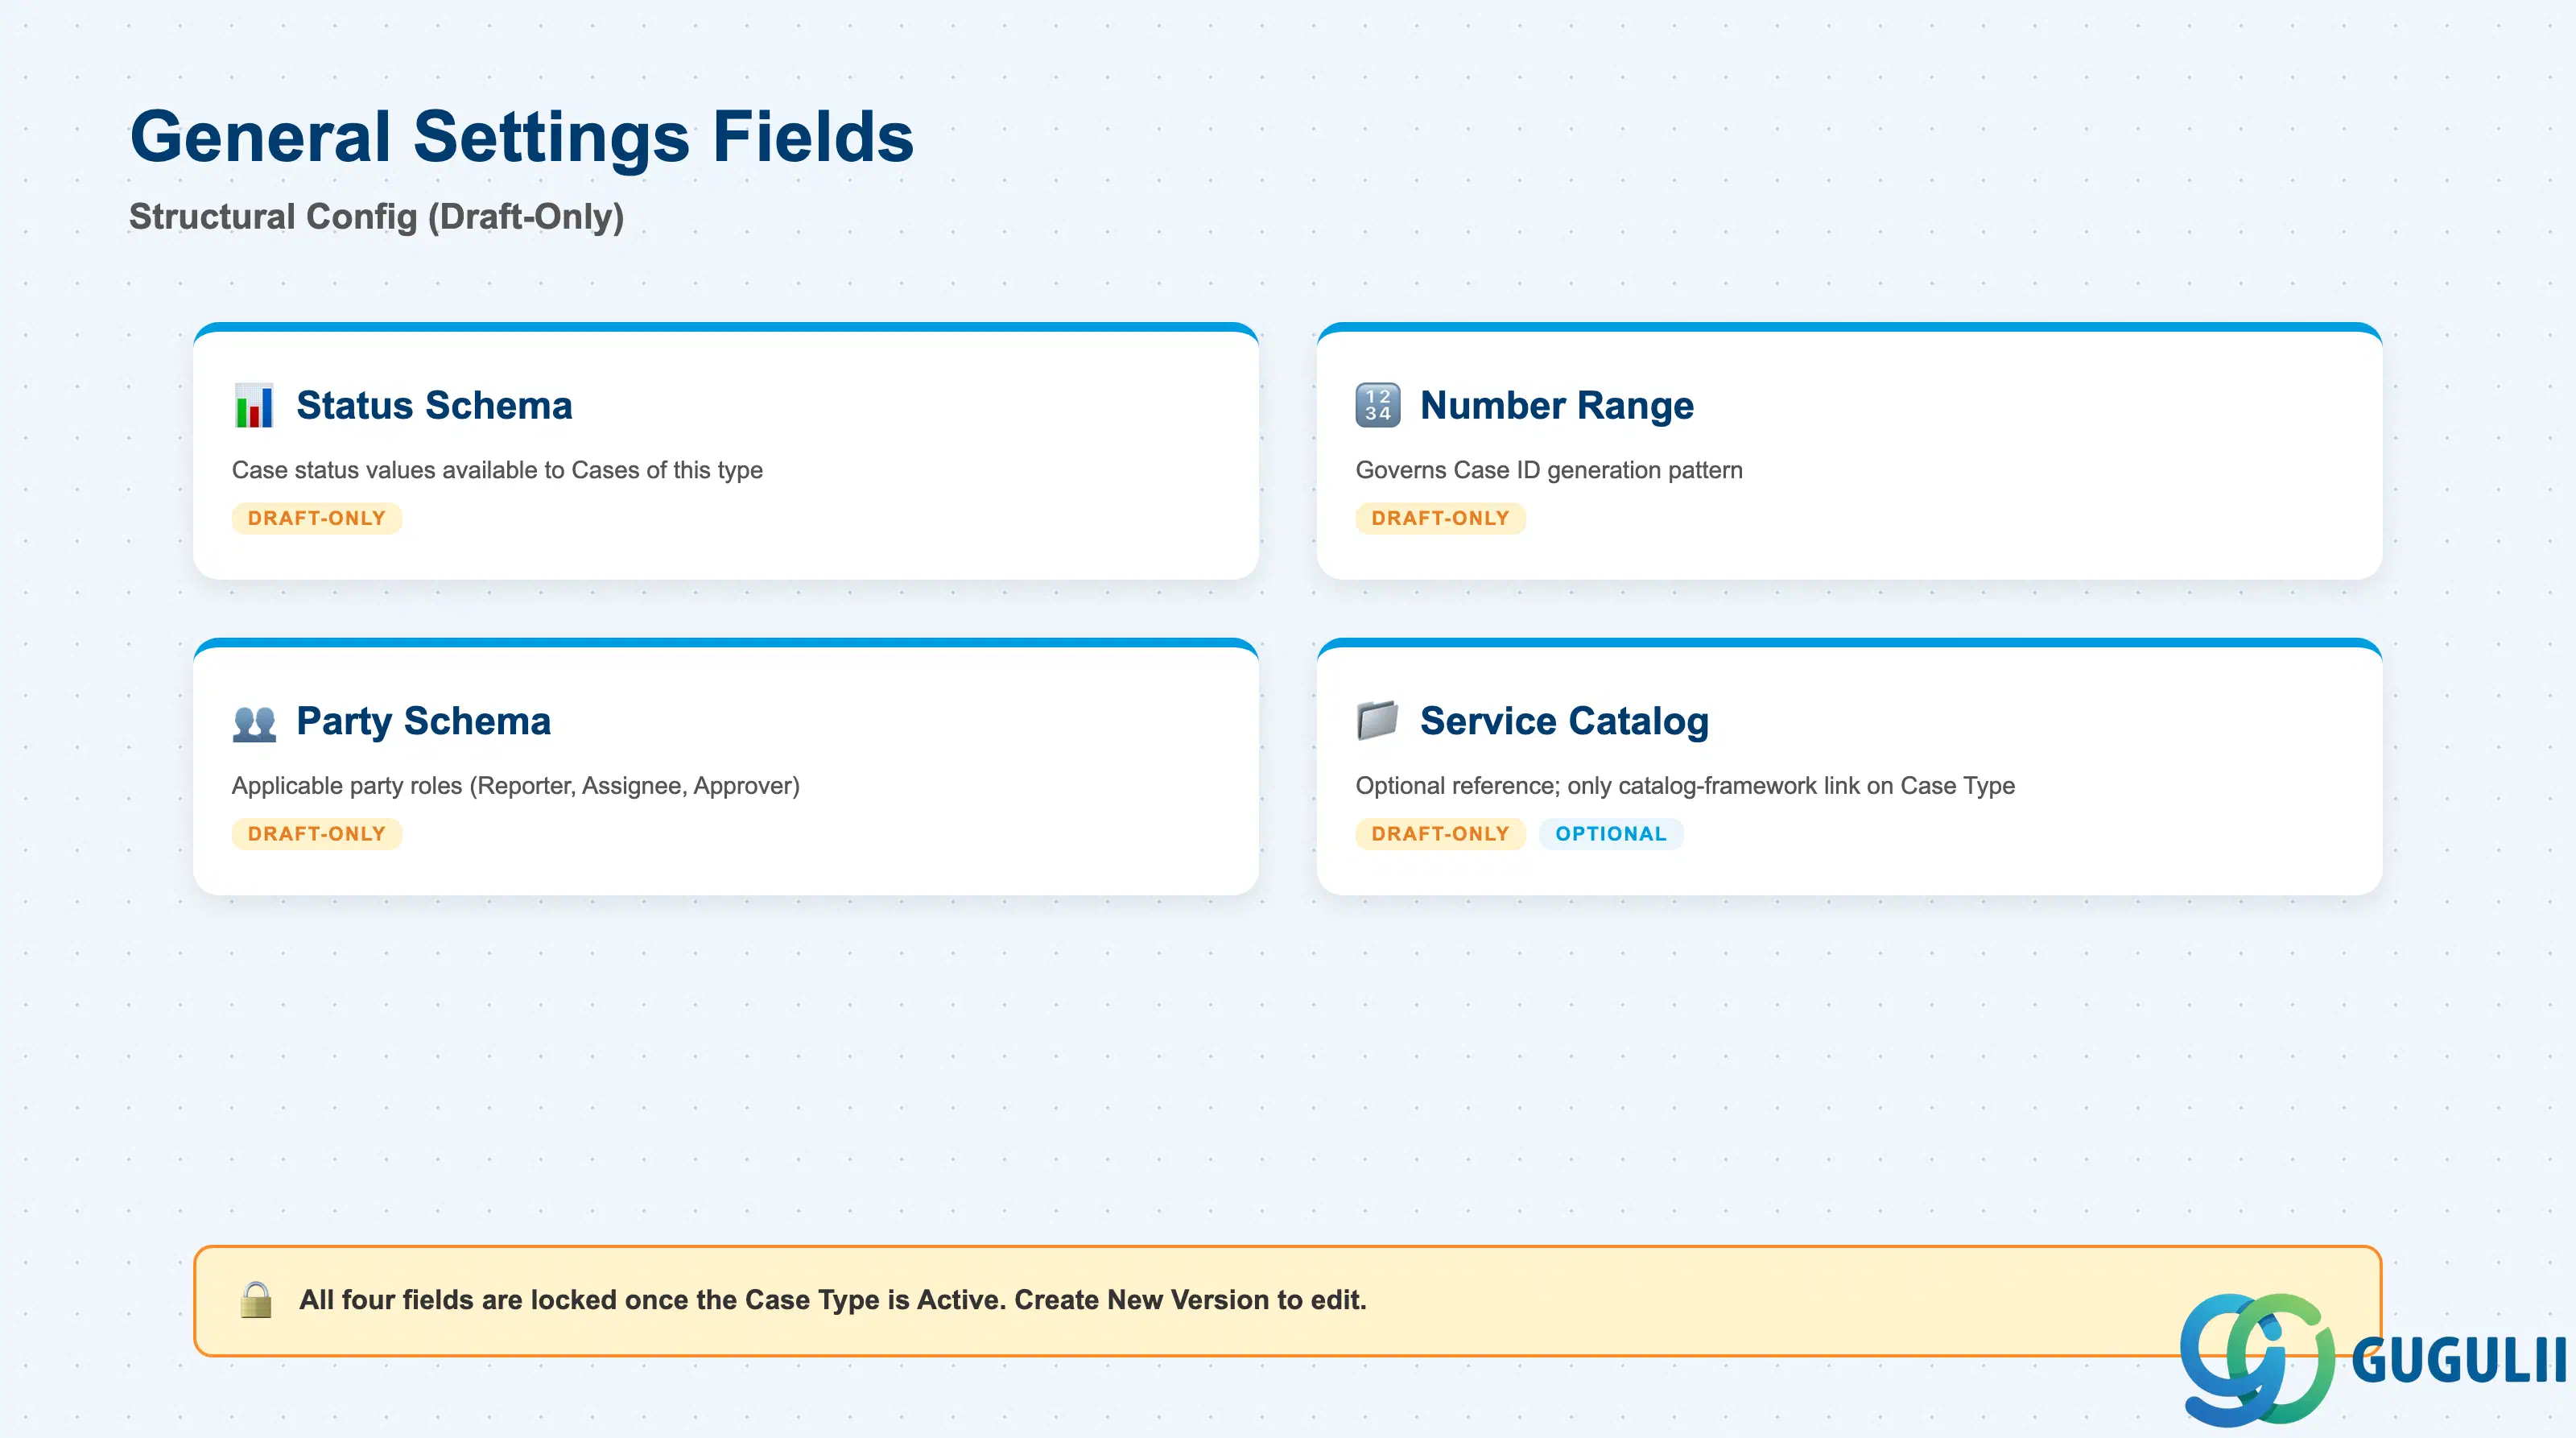Click the 'Structural Config (Draft-Only)' subtitle
Image resolution: width=2576 pixels, height=1438 pixels.
tap(377, 217)
